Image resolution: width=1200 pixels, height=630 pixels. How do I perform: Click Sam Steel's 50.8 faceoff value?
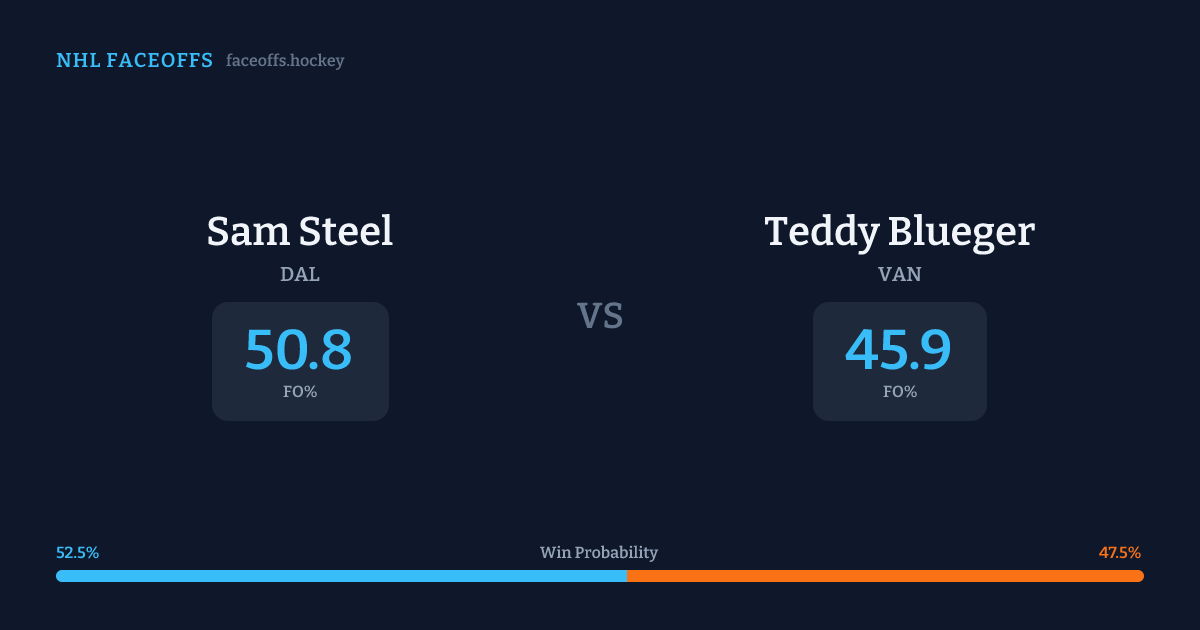pyautogui.click(x=299, y=350)
